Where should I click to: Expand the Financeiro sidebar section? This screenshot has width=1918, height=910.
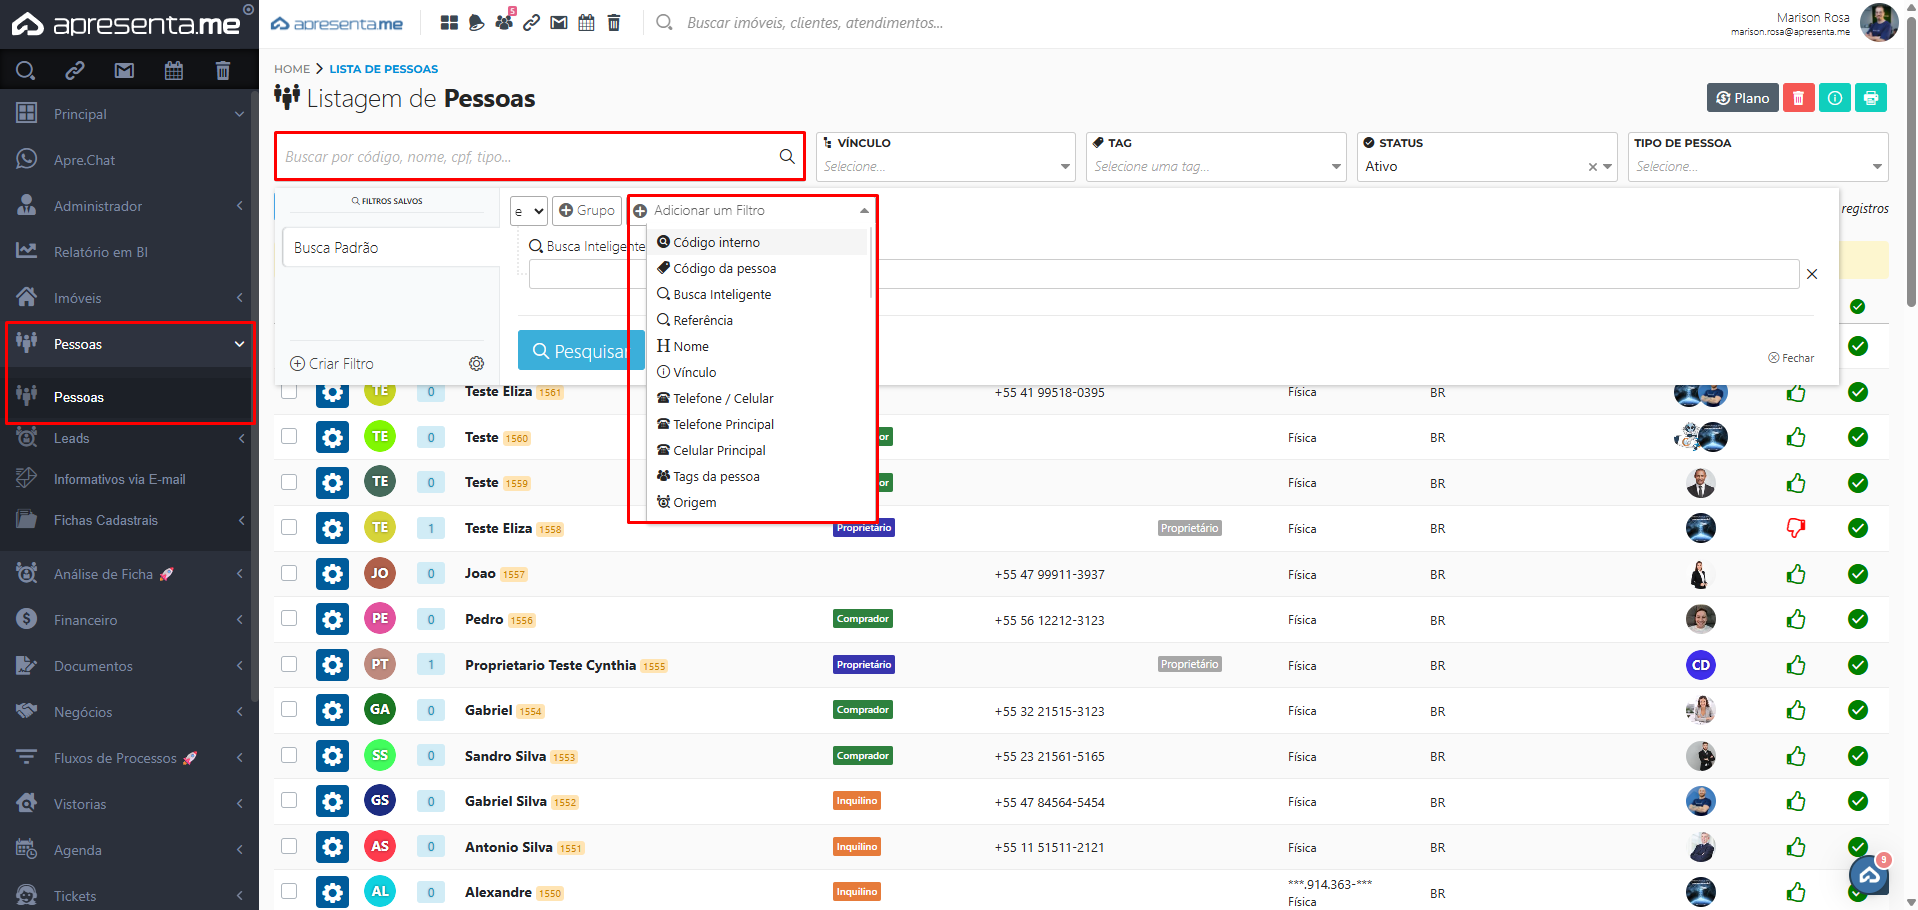click(128, 620)
